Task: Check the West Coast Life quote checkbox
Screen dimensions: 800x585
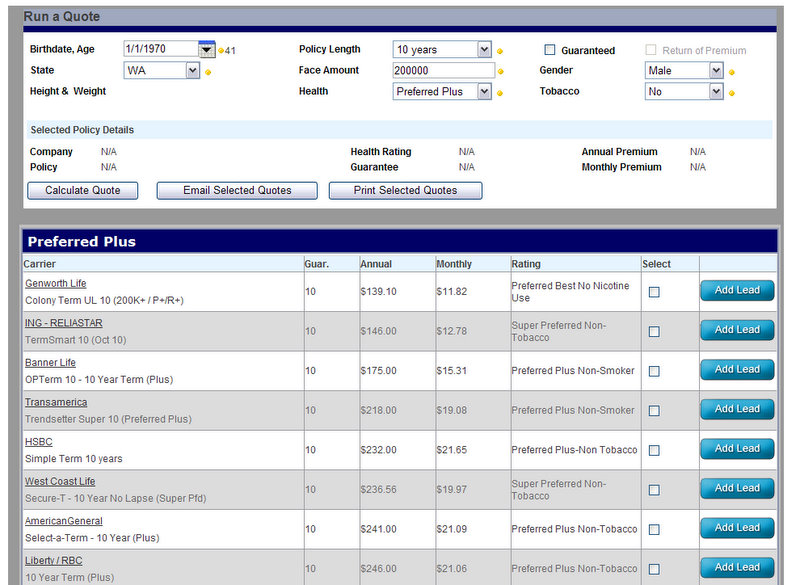Action: click(x=654, y=490)
